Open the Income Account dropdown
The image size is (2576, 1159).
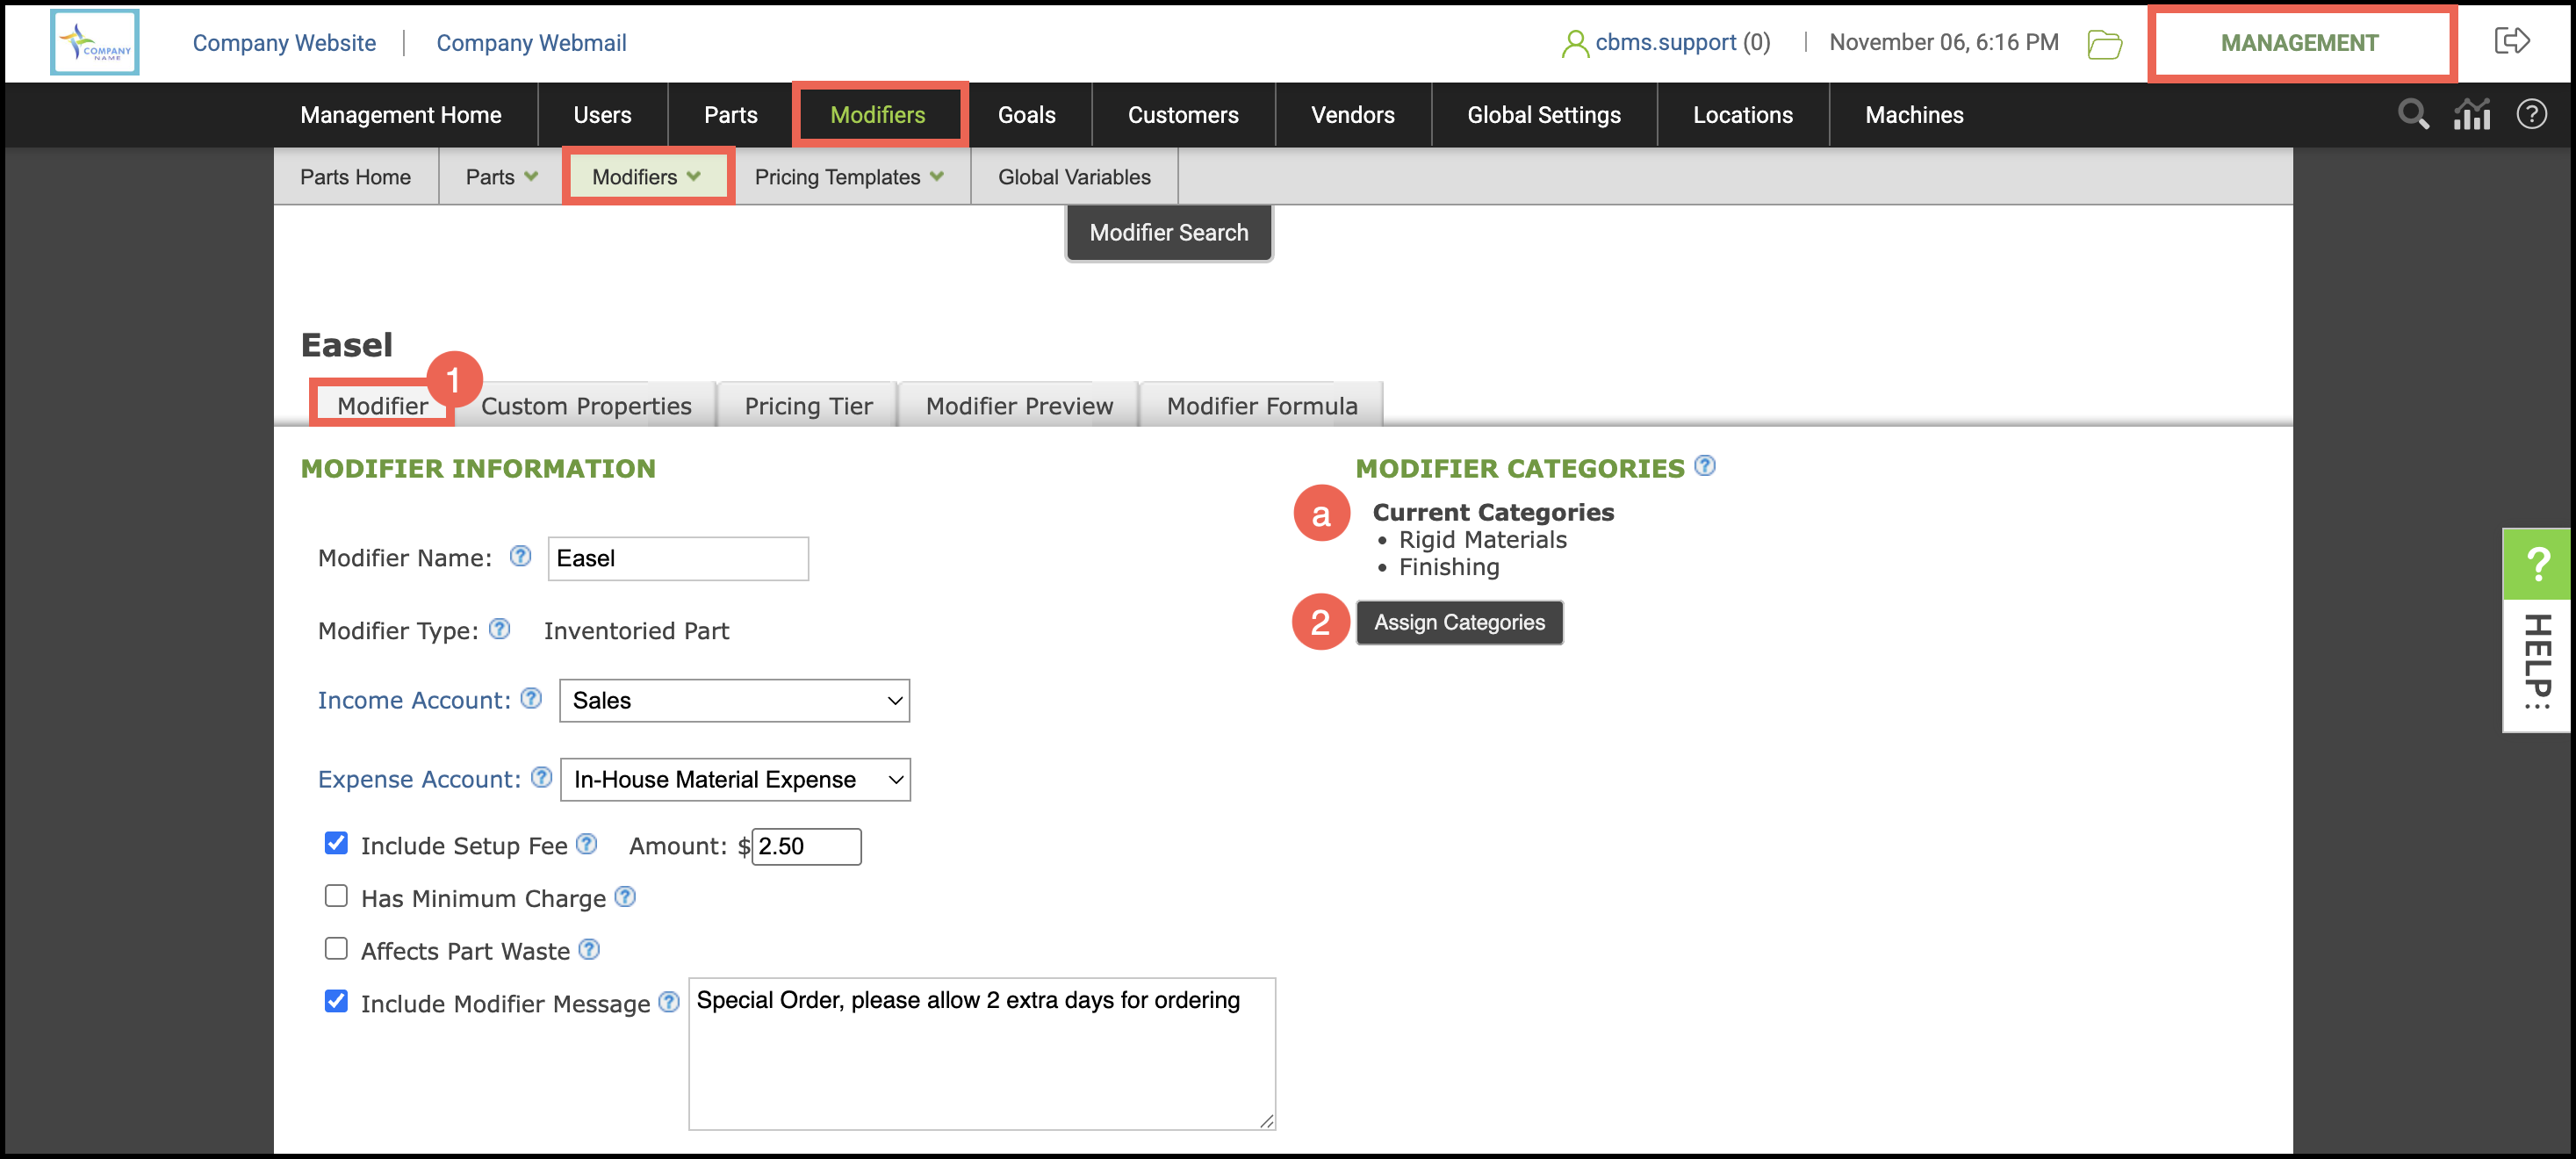click(734, 700)
